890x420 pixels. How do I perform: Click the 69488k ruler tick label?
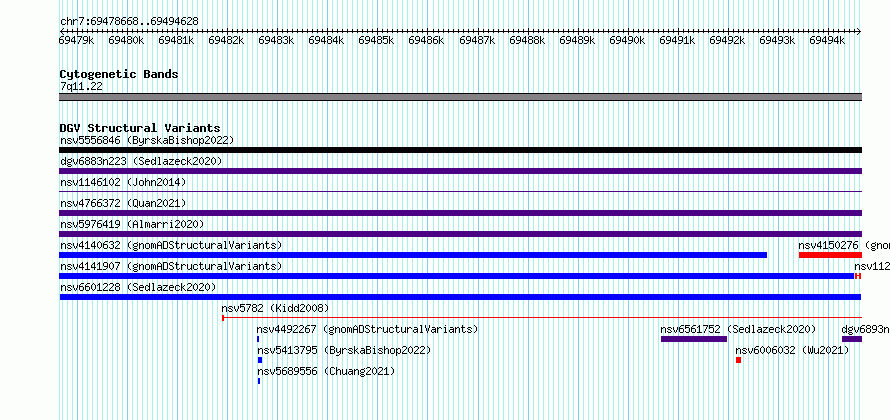527,40
